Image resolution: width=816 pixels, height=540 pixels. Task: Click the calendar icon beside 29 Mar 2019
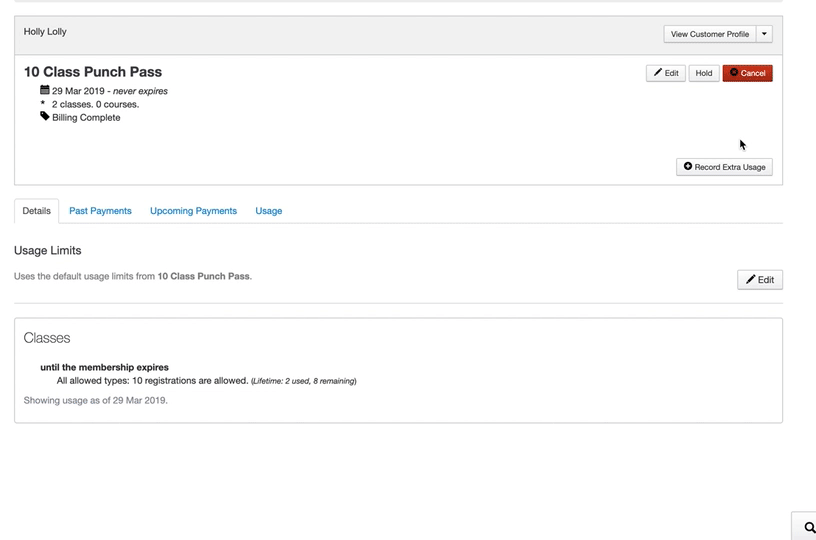(45, 90)
